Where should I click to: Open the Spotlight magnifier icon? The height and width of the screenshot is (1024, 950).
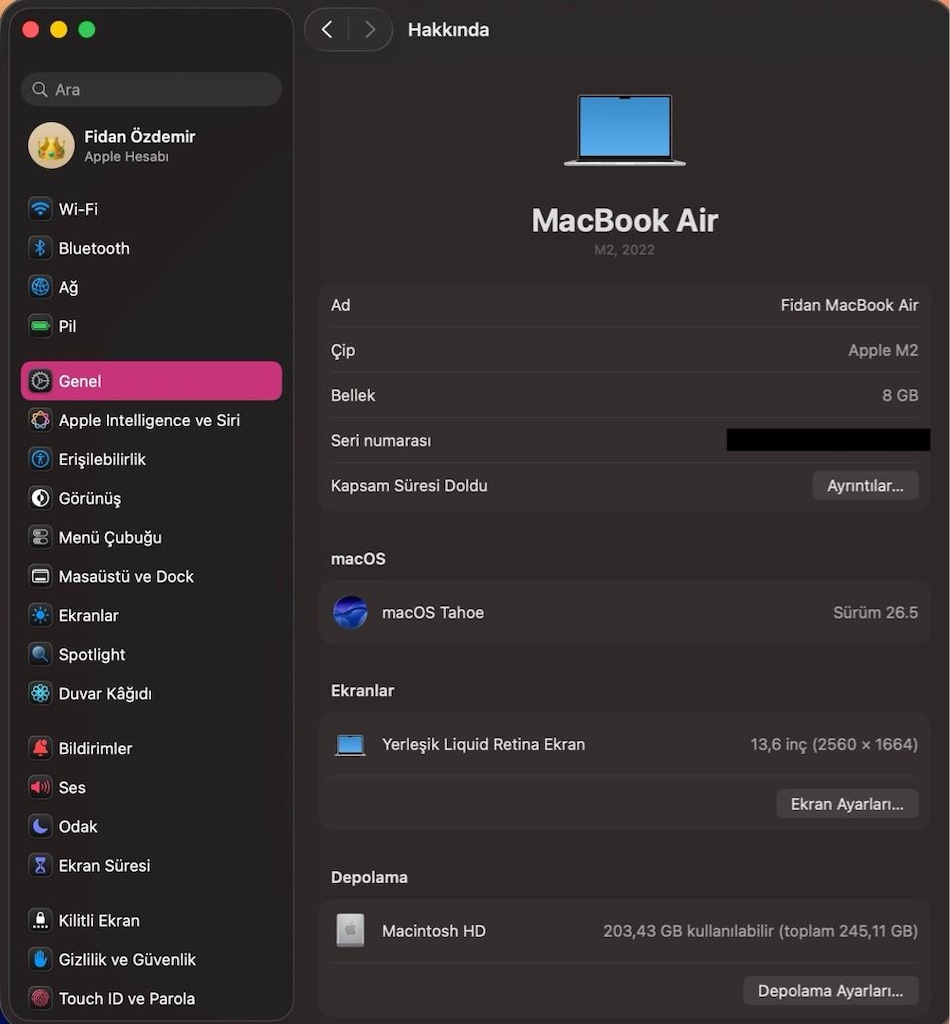[40, 654]
